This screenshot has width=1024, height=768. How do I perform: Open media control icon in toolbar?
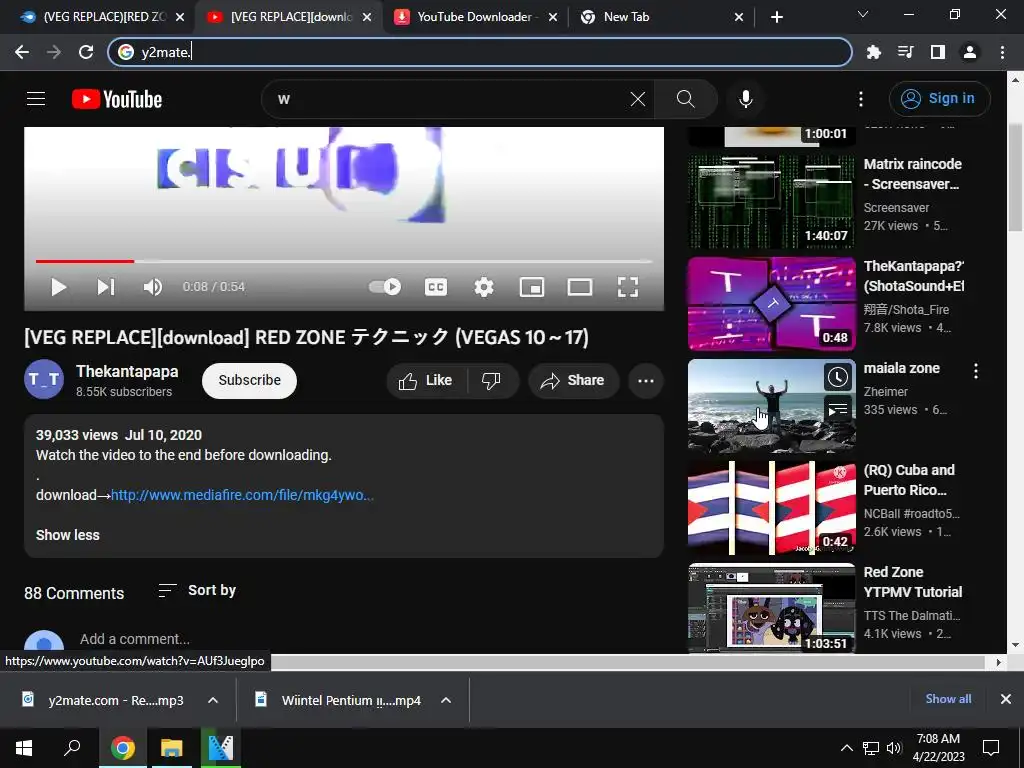point(905,52)
